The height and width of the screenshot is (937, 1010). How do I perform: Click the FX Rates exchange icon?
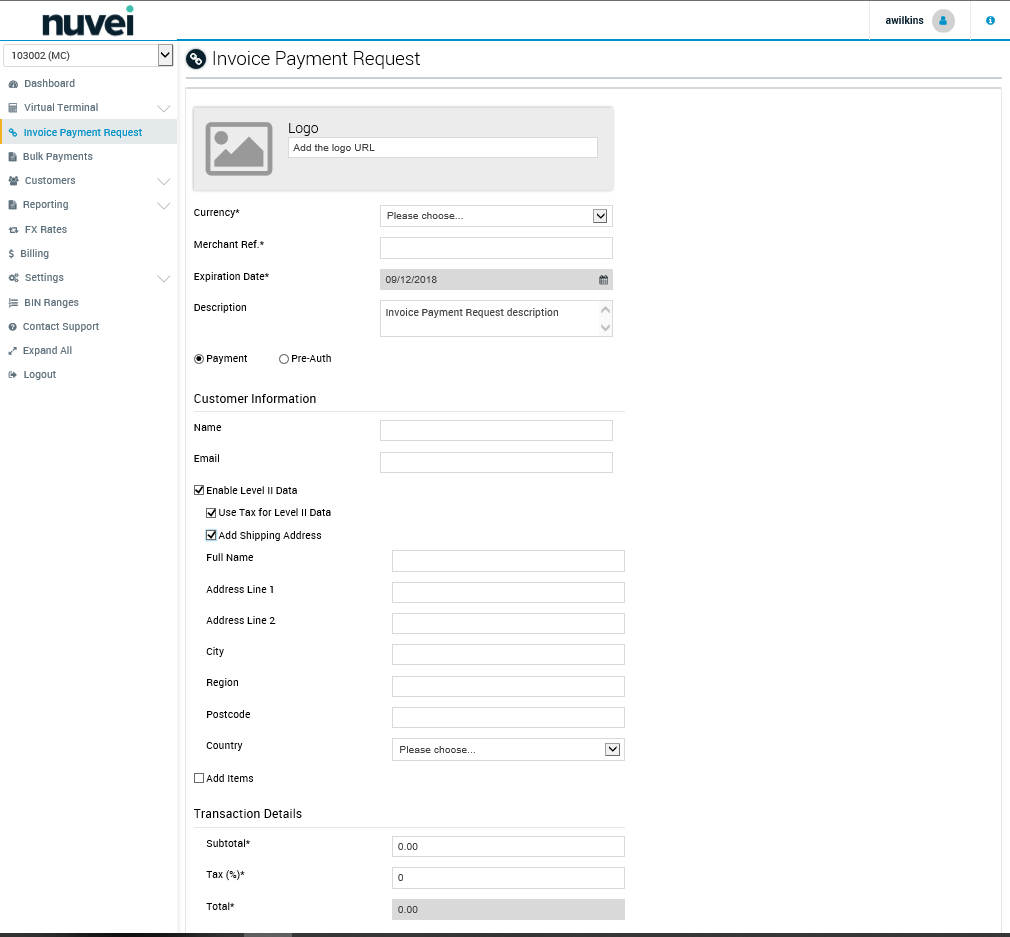13,229
